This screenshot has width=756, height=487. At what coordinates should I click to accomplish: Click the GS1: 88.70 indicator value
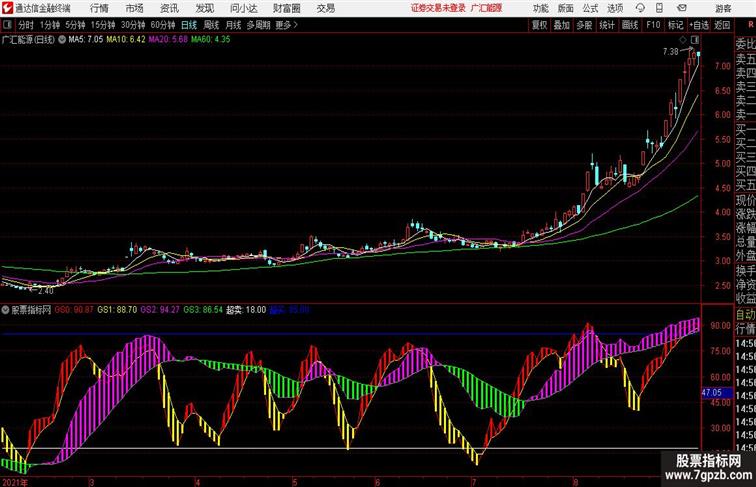pos(117,310)
